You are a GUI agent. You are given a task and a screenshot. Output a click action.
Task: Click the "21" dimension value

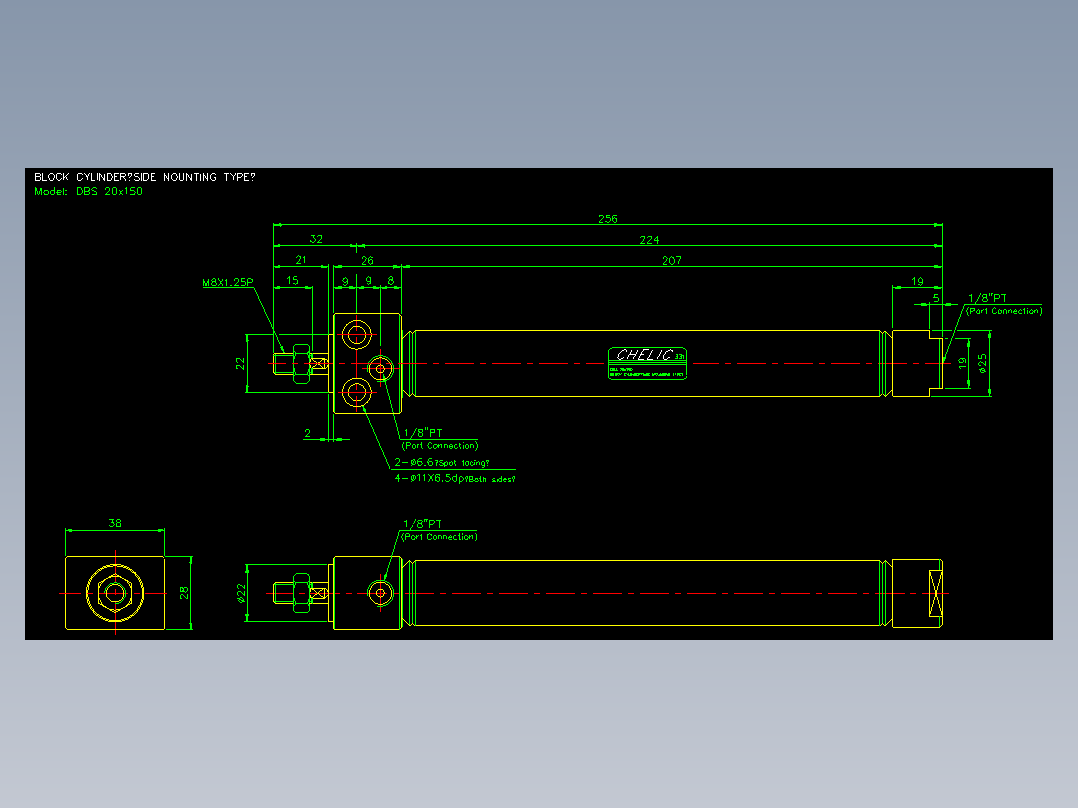coord(300,260)
